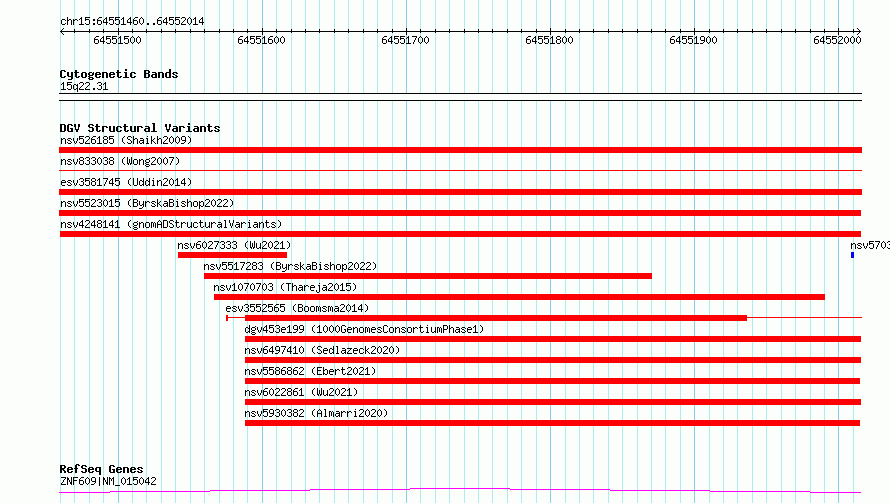Select the ZNF609|NM_015042 gene label
Image resolution: width=890 pixels, height=503 pixels.
[108, 481]
